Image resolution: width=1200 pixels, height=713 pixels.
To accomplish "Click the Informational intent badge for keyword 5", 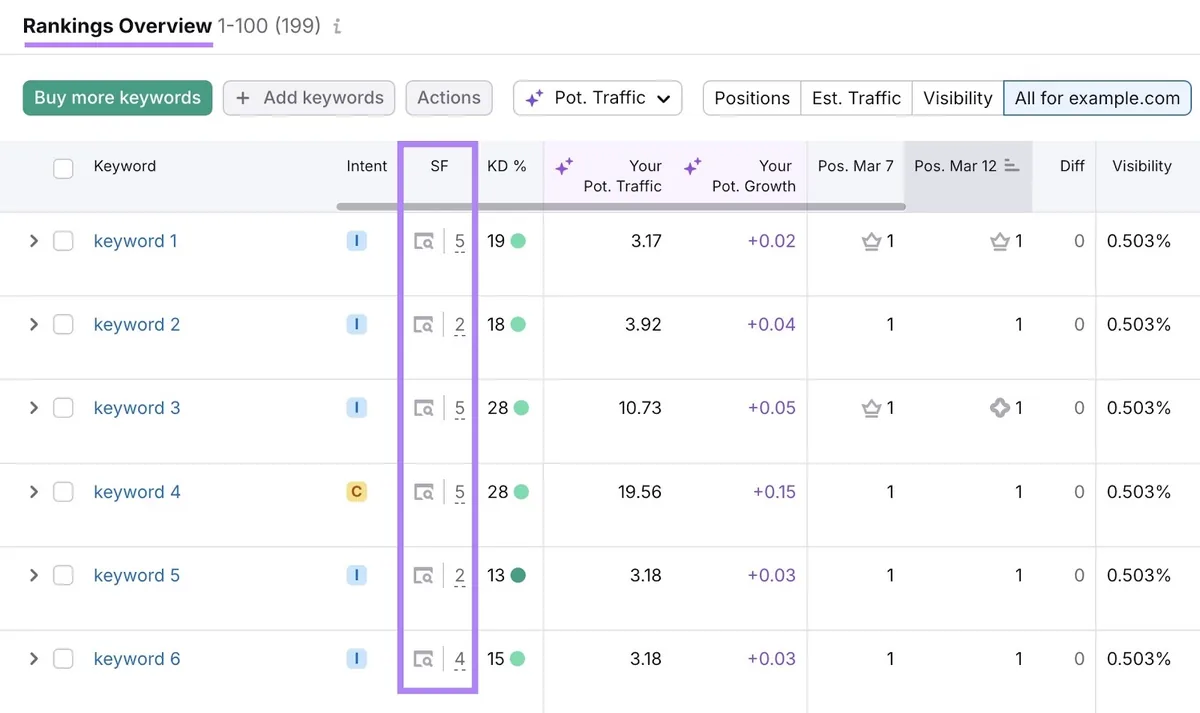I will click(356, 575).
